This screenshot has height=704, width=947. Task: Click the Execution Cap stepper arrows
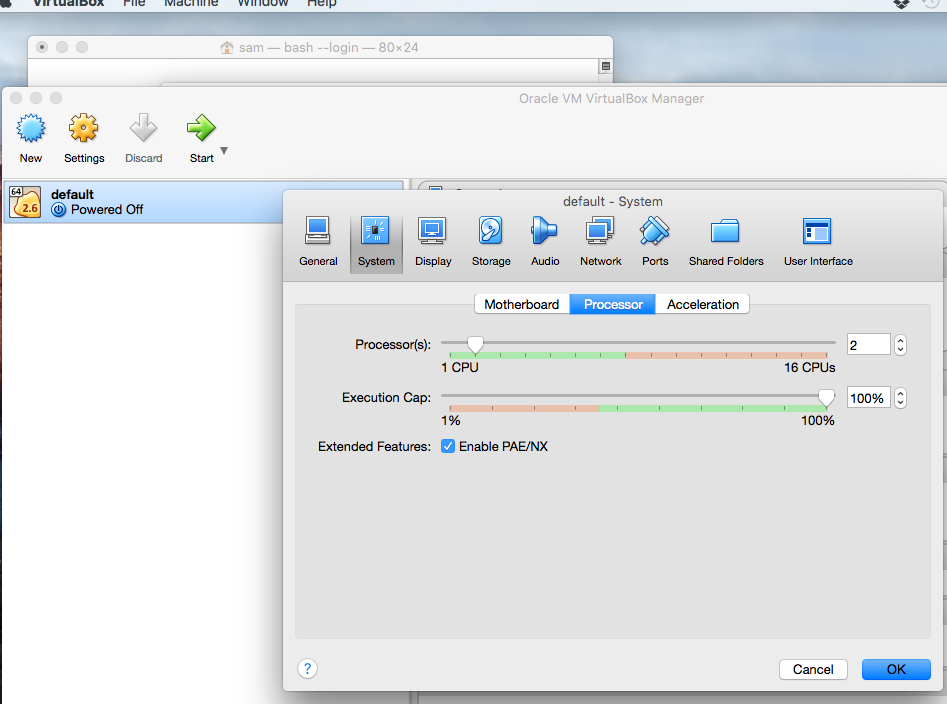click(x=900, y=398)
